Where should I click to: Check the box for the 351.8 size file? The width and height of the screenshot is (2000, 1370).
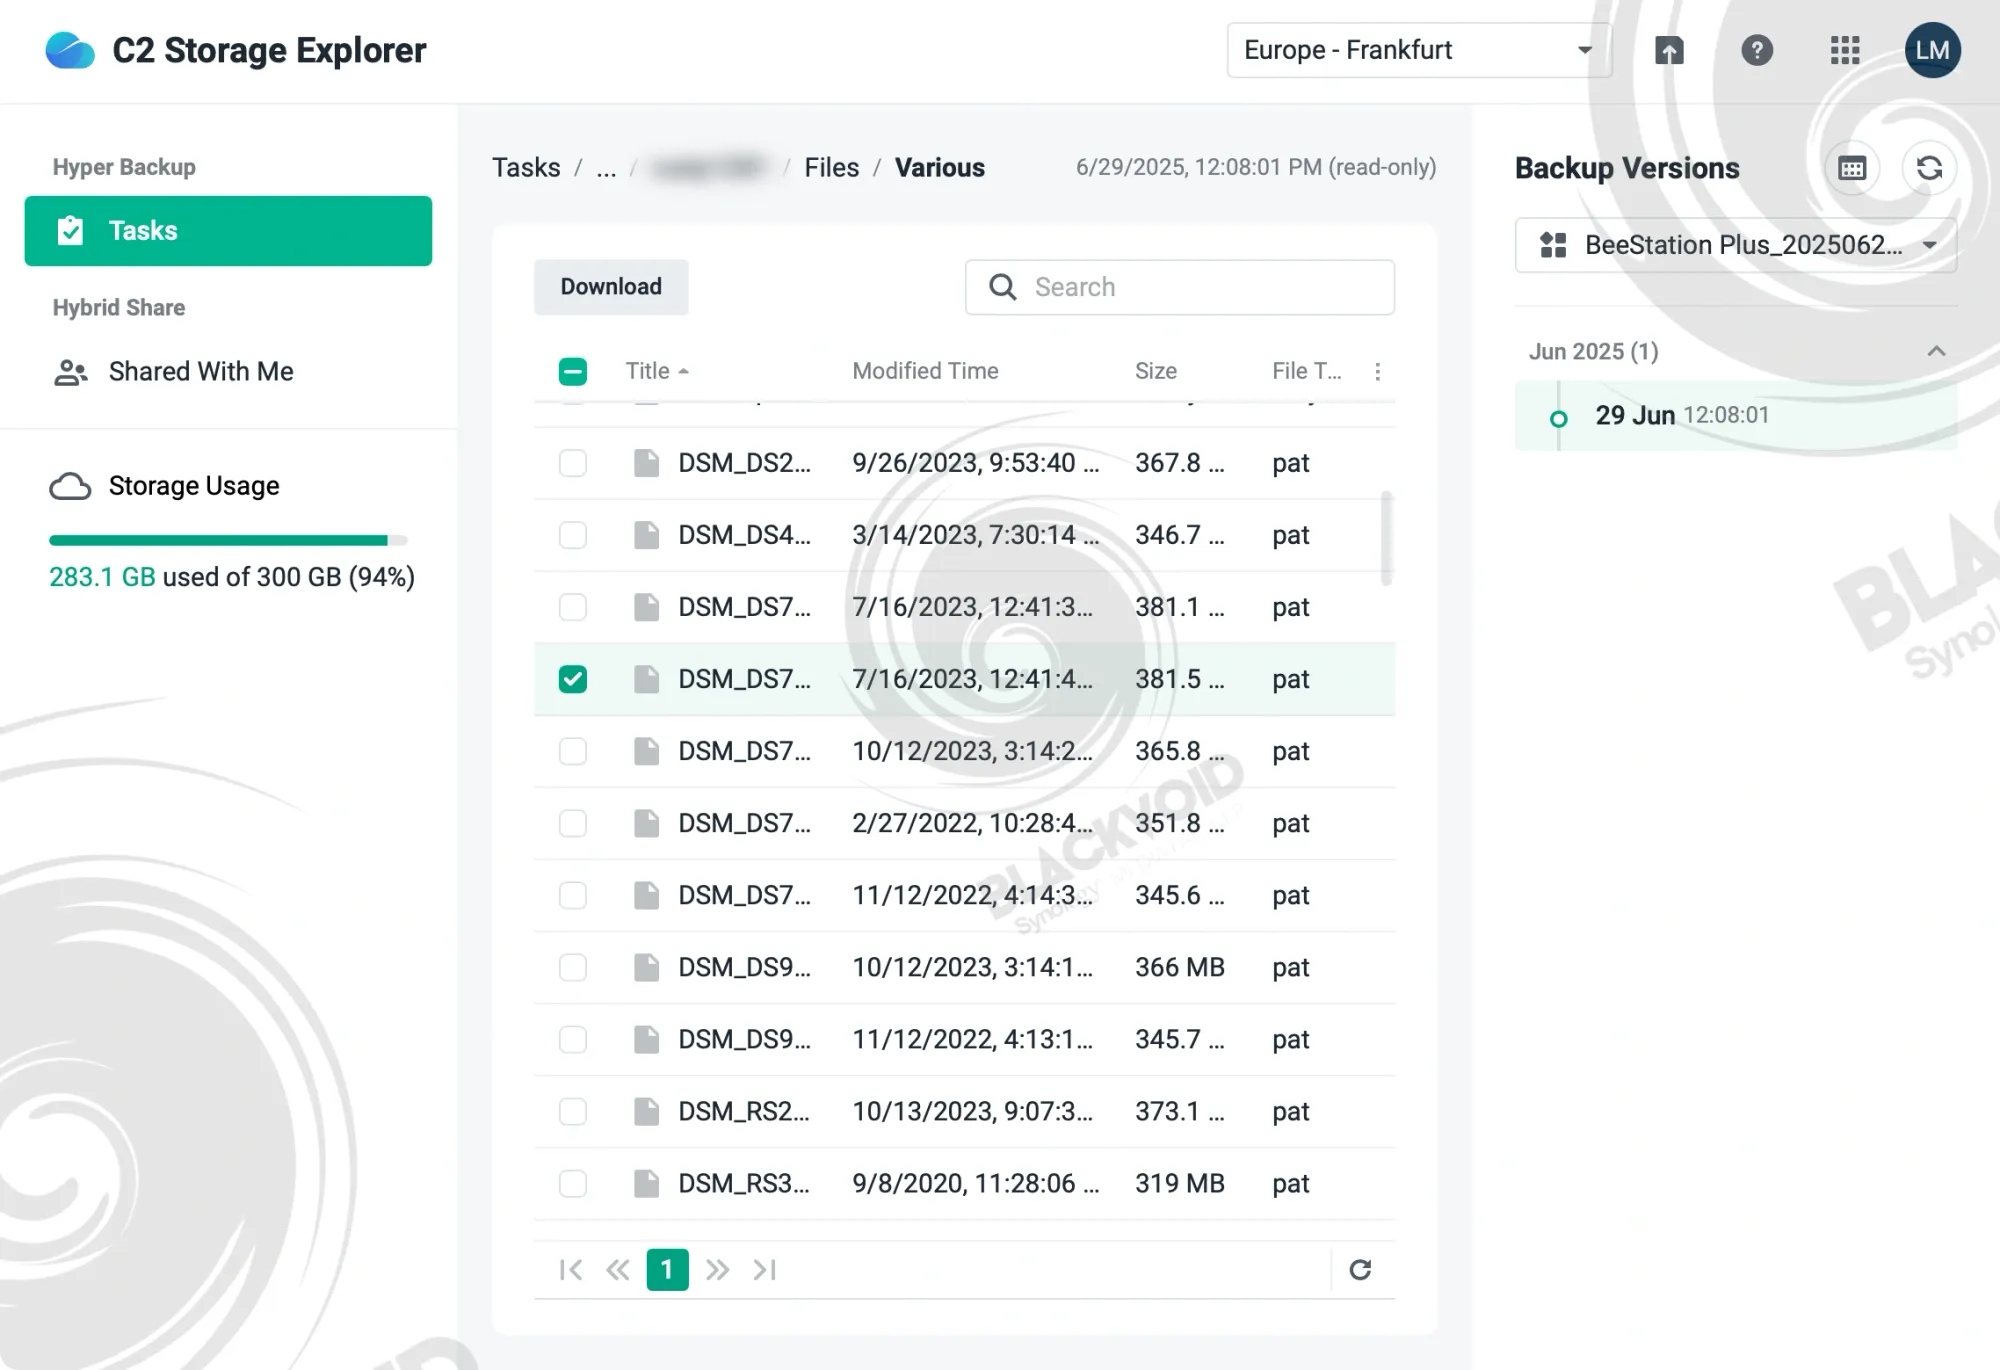[573, 823]
